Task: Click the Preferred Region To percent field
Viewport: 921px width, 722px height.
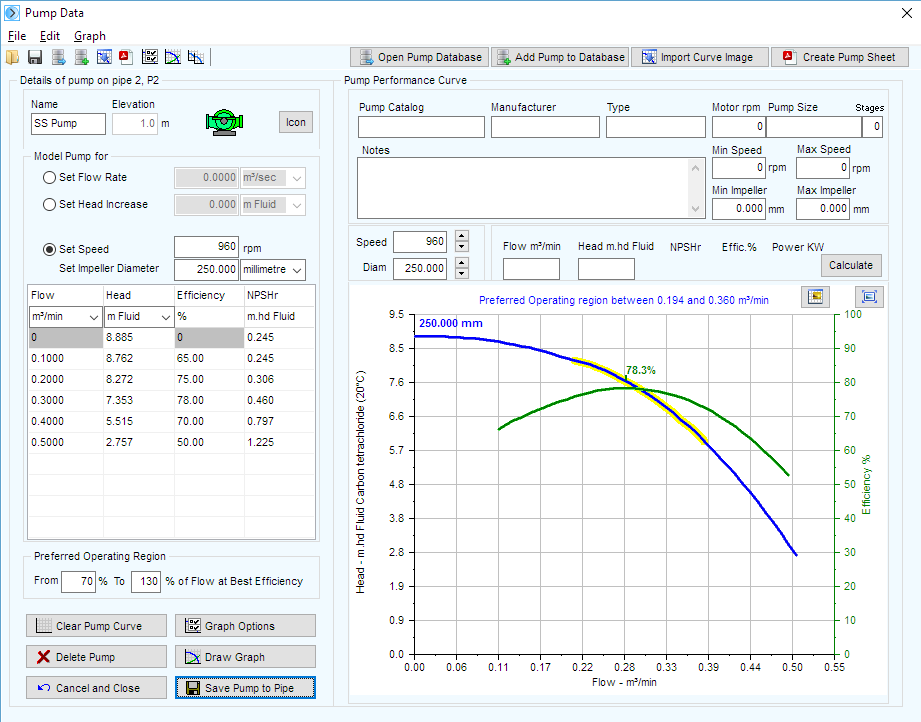Action: 146,582
